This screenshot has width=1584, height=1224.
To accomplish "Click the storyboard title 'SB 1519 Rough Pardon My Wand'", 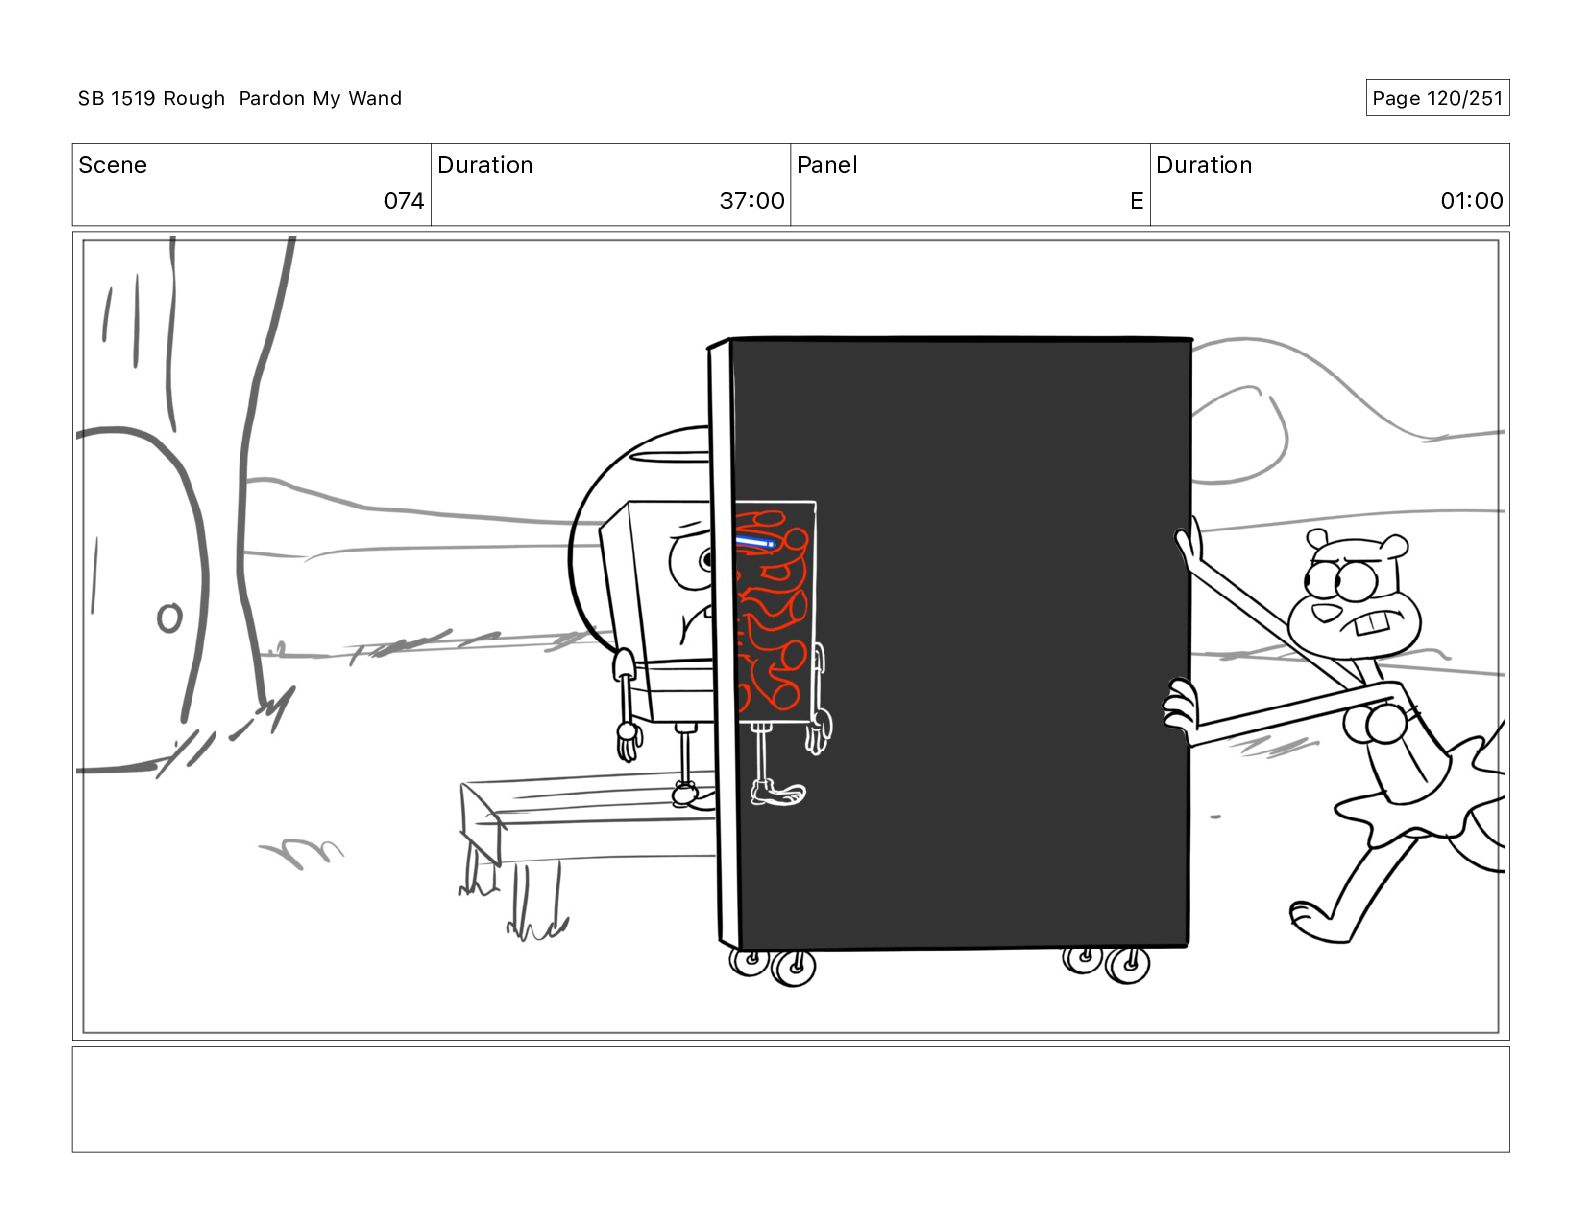I will click(x=240, y=98).
